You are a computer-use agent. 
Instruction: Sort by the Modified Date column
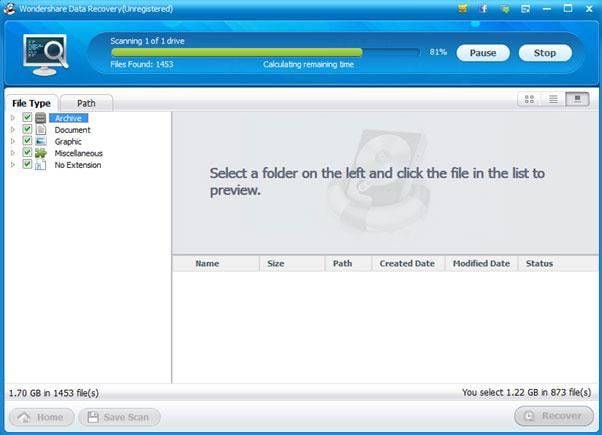click(481, 263)
